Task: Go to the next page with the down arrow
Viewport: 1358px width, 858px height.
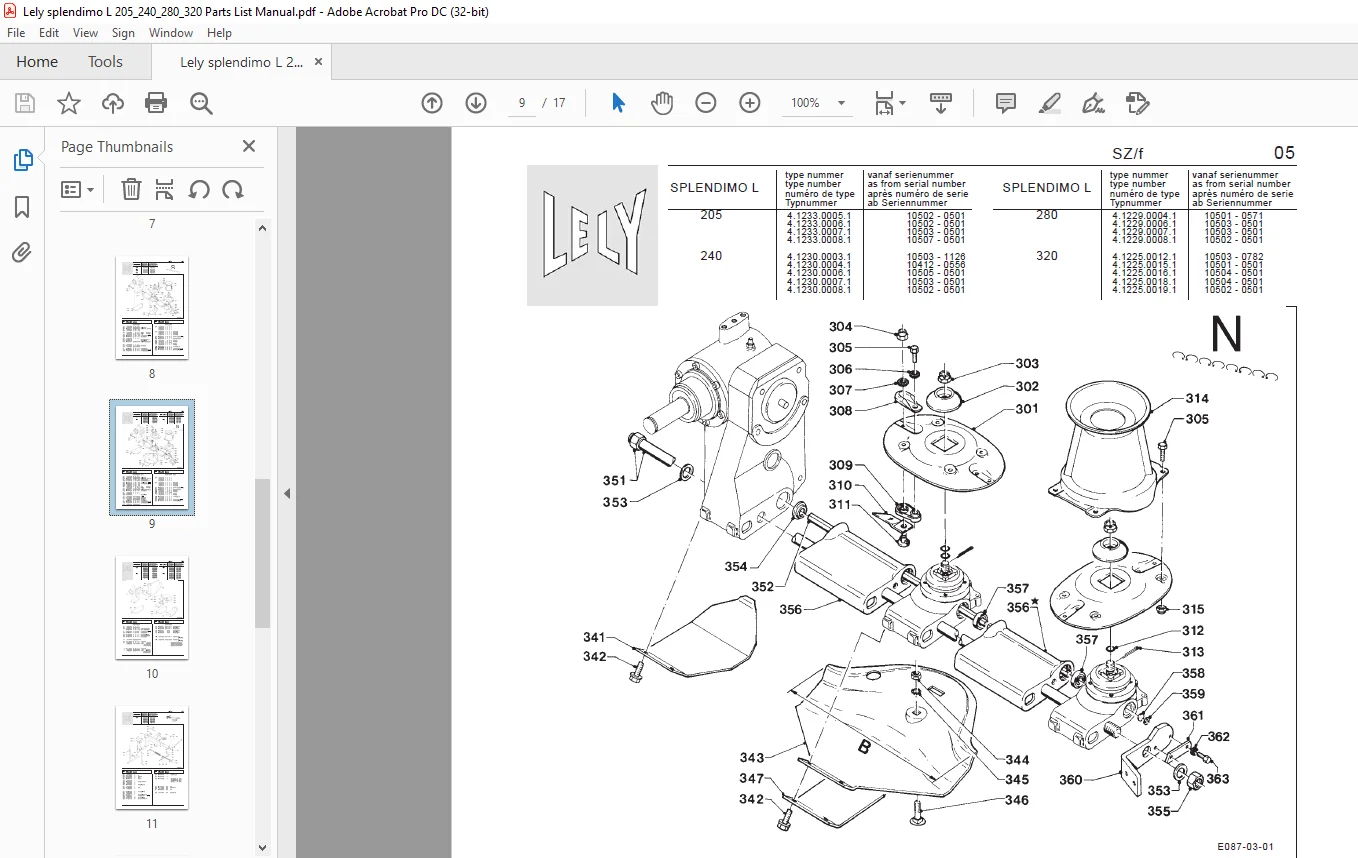Action: [x=476, y=103]
